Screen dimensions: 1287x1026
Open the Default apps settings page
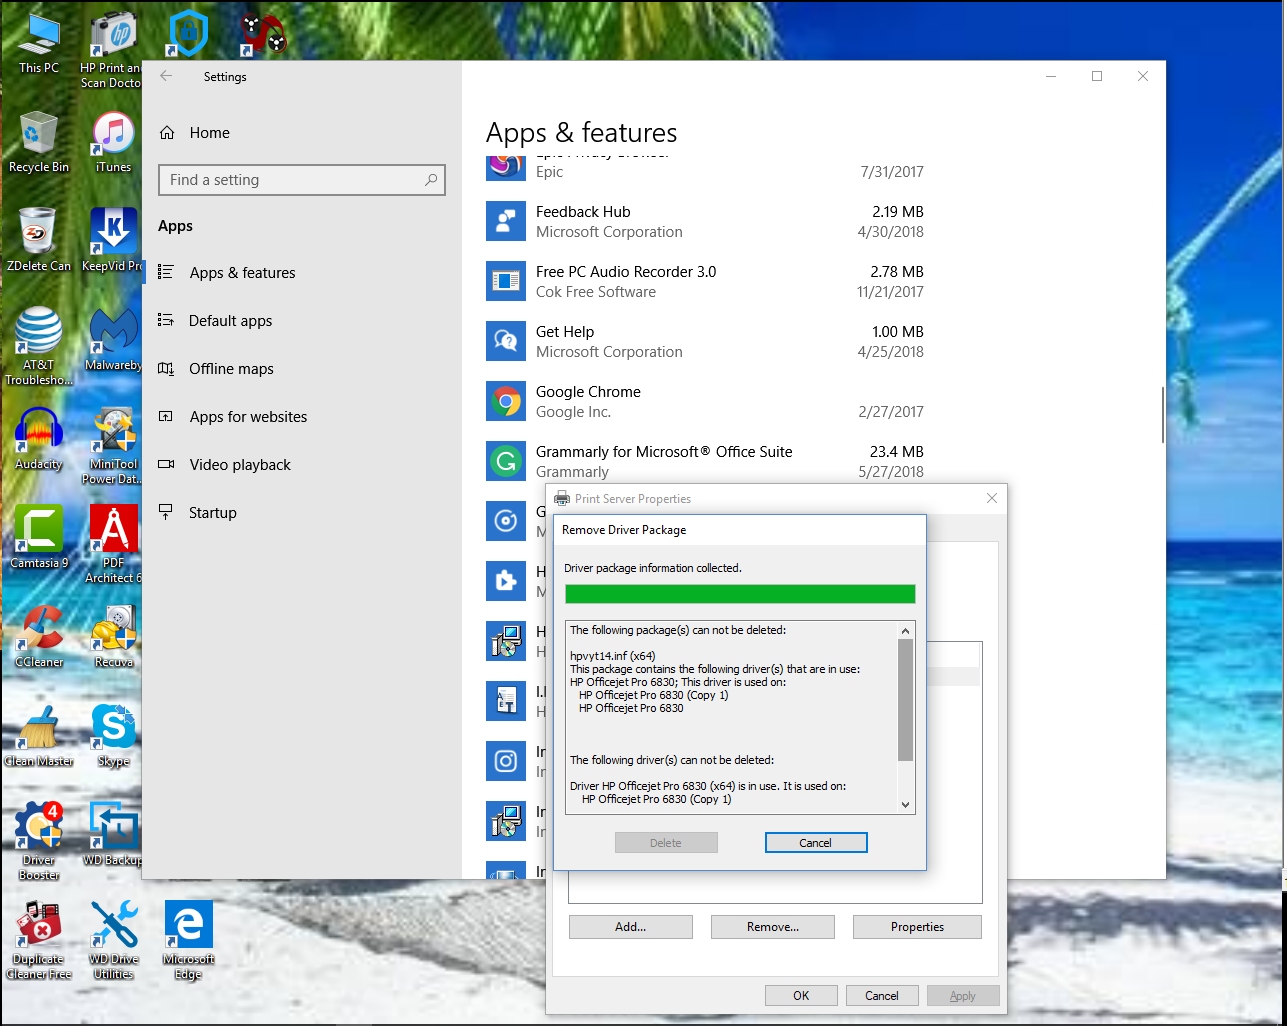click(230, 321)
